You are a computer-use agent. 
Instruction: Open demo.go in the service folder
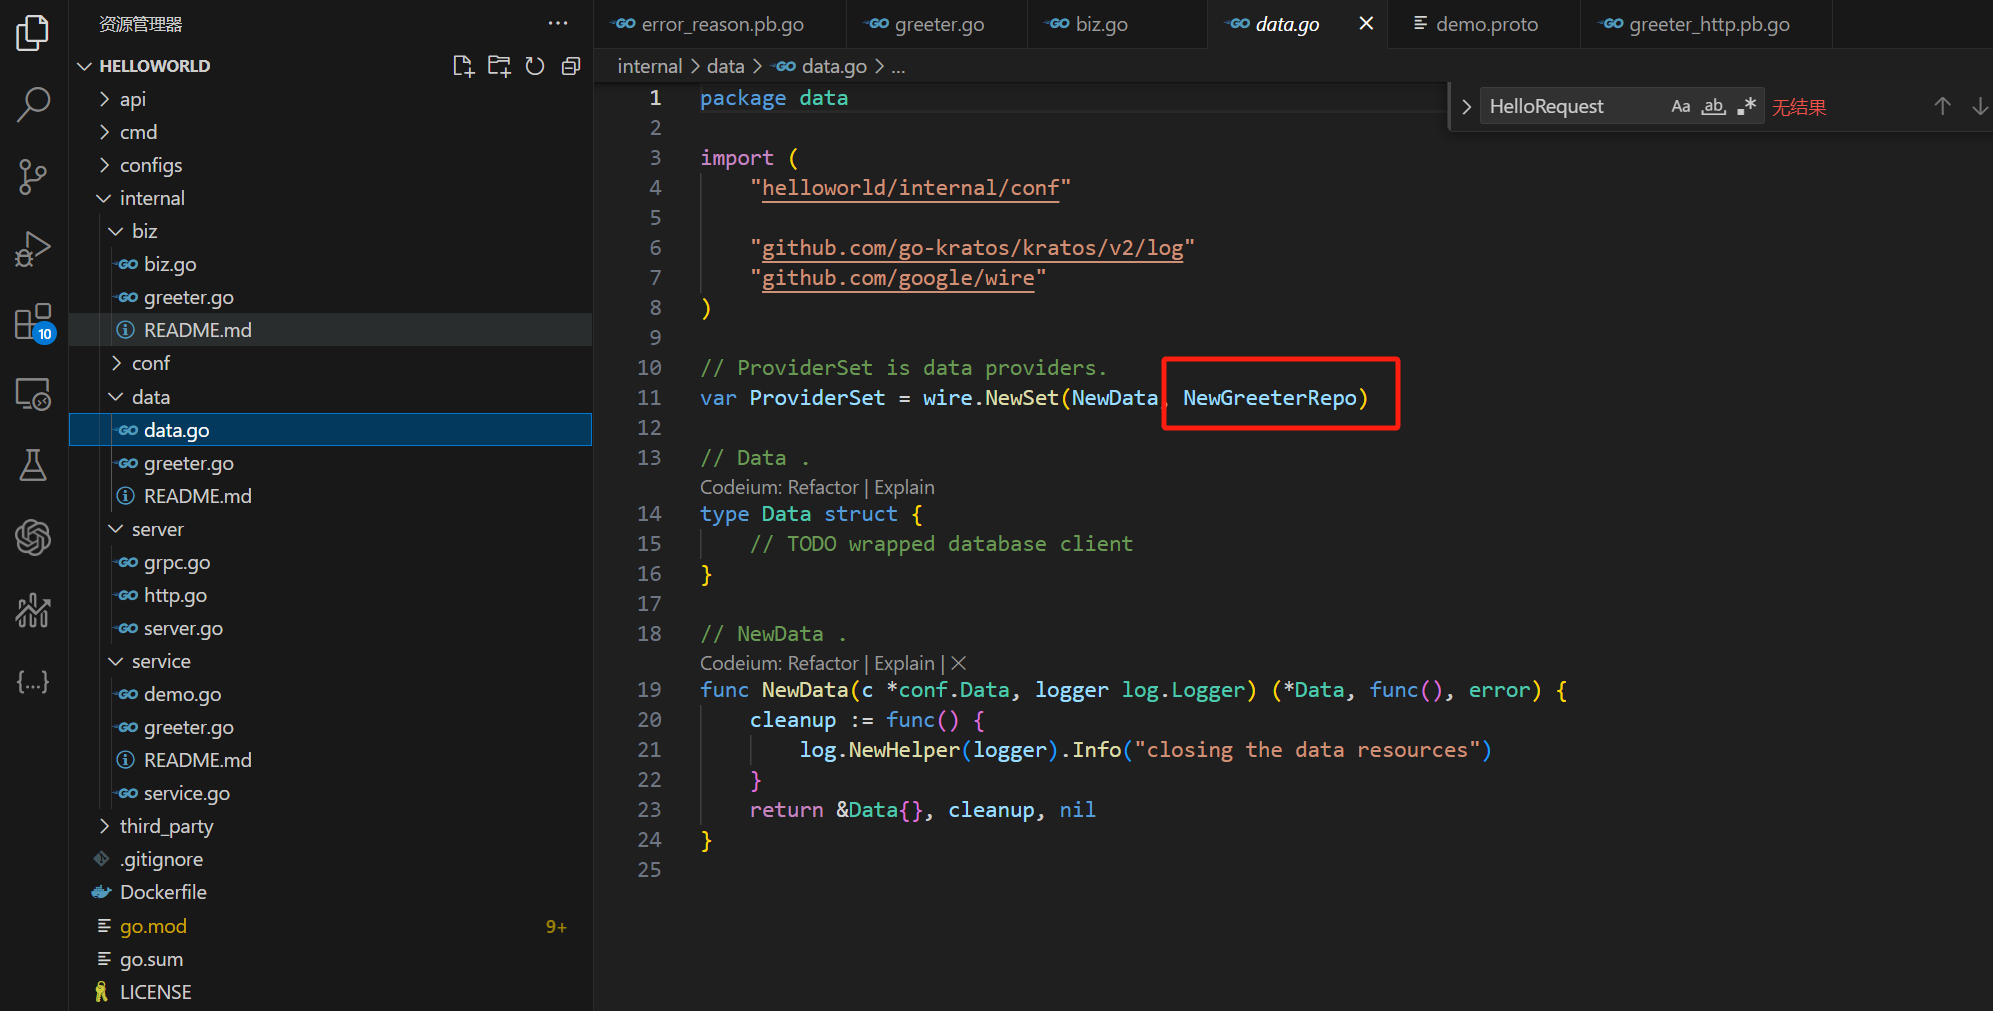(x=330, y=694)
